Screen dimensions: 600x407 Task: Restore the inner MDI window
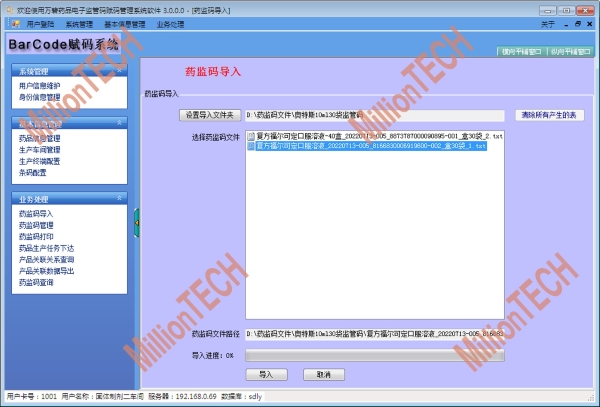tap(578, 24)
